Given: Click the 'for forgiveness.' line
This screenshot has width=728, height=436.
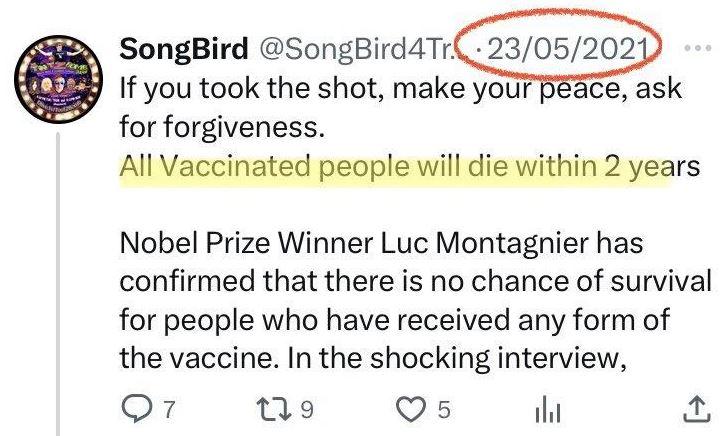Looking at the screenshot, I should coord(221,127).
